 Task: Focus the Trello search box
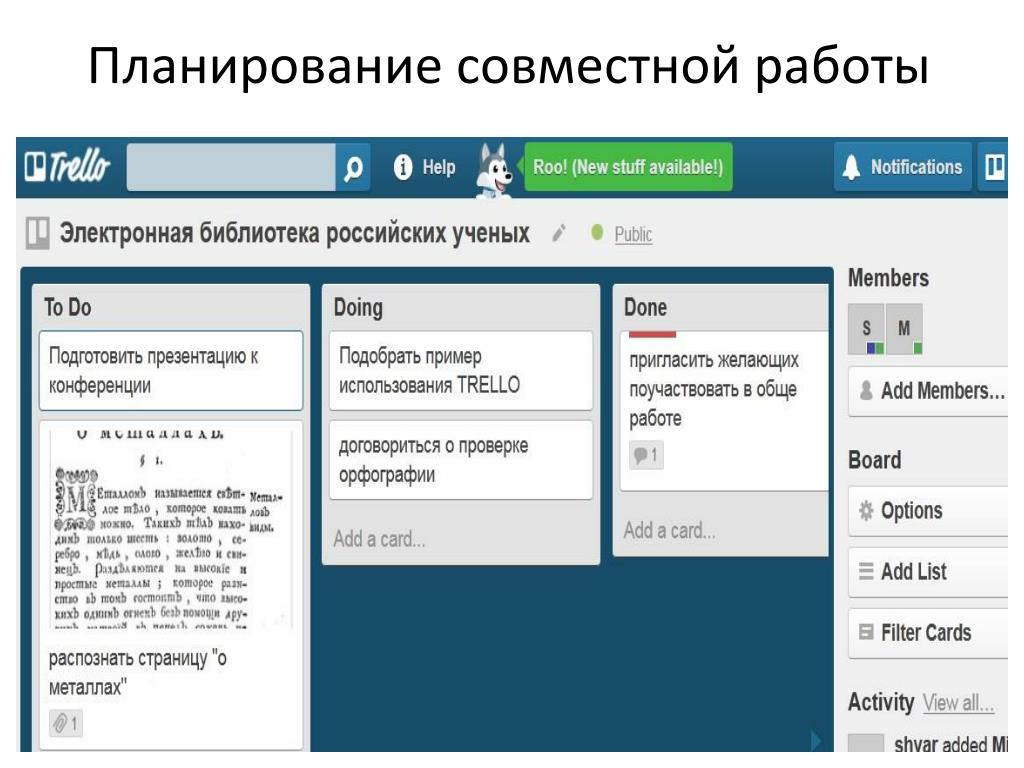(x=231, y=168)
